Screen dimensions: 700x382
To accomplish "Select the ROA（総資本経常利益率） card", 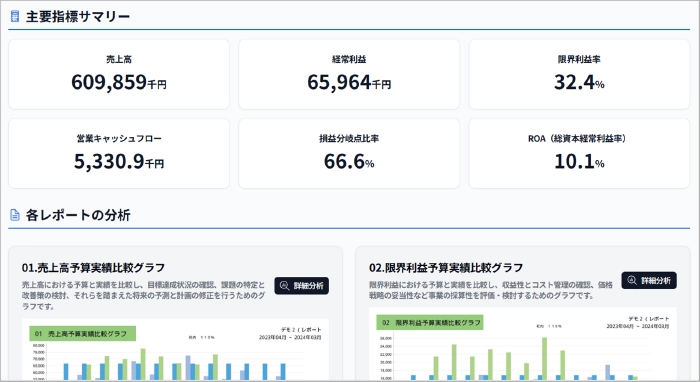I will pyautogui.click(x=579, y=154).
